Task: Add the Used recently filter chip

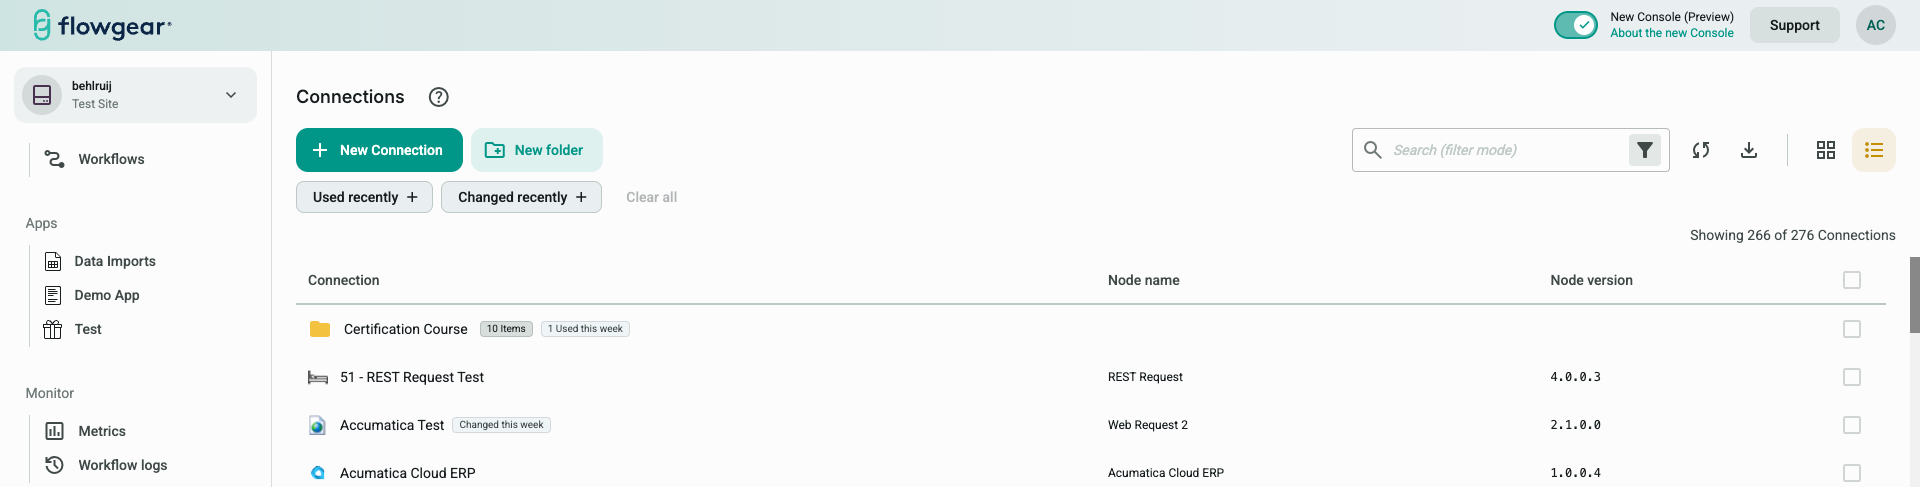Action: [364, 197]
